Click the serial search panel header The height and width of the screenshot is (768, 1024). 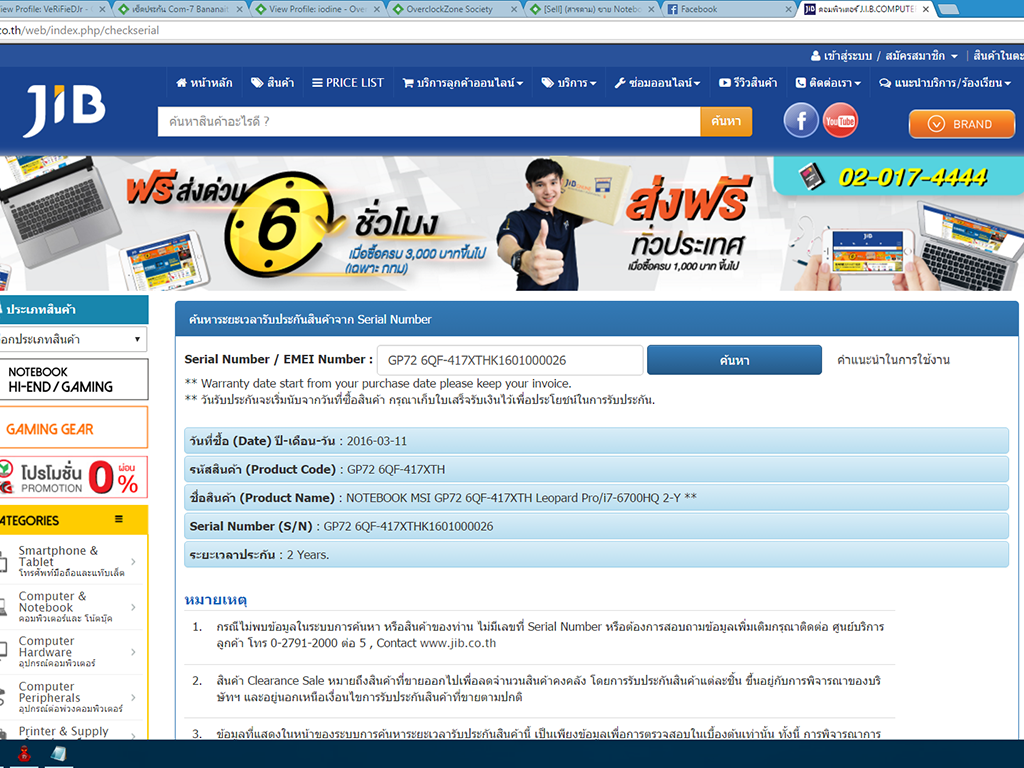596,319
